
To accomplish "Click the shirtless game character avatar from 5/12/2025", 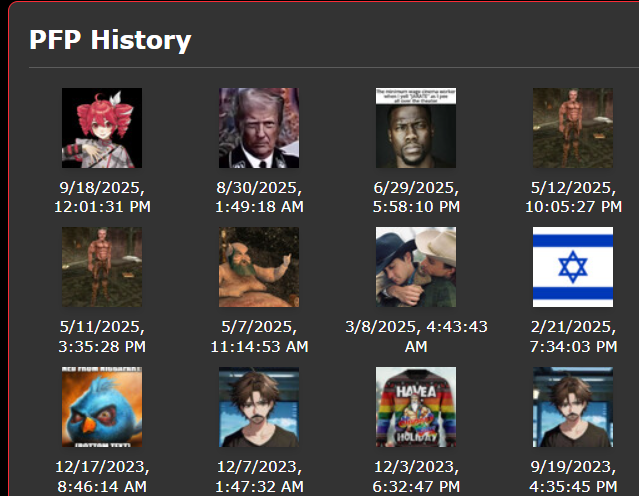I will (x=573, y=128).
